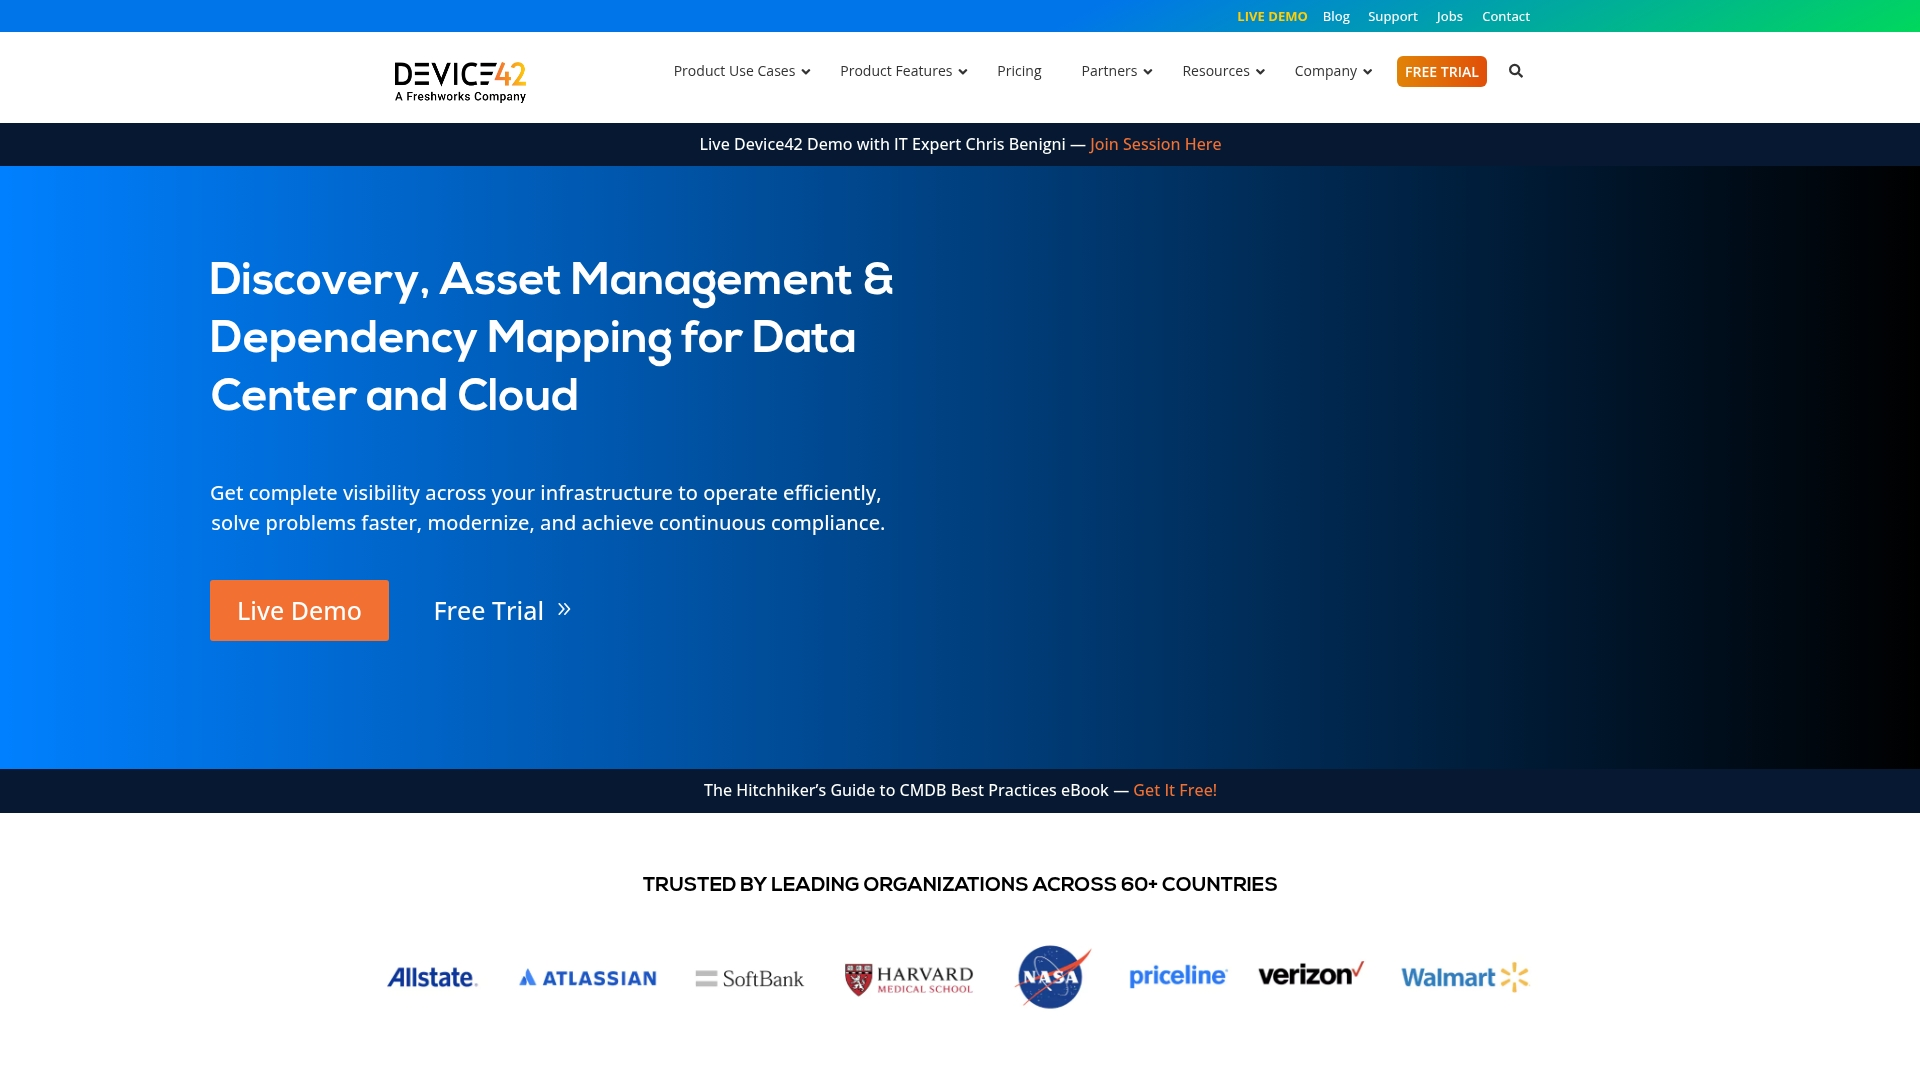Open the Product Features menu
This screenshot has height=1080, width=1920.
(x=897, y=71)
